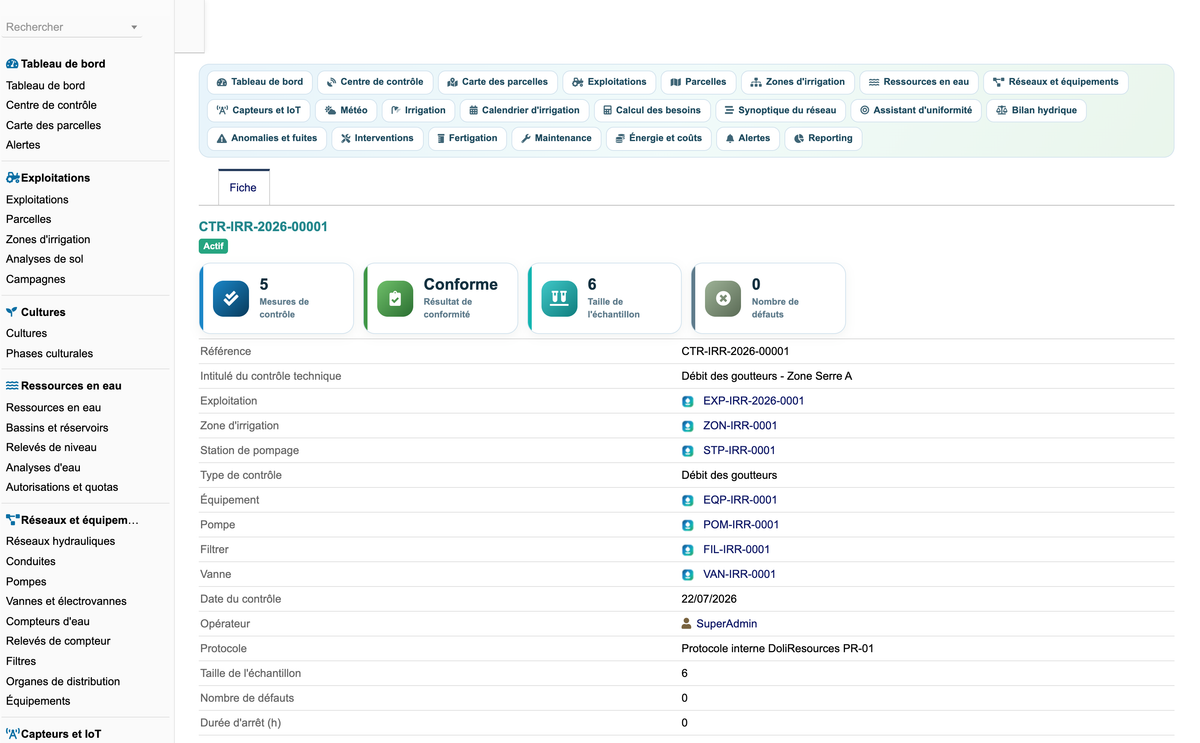Open Relevés de niveau in sidebar

tap(51, 447)
